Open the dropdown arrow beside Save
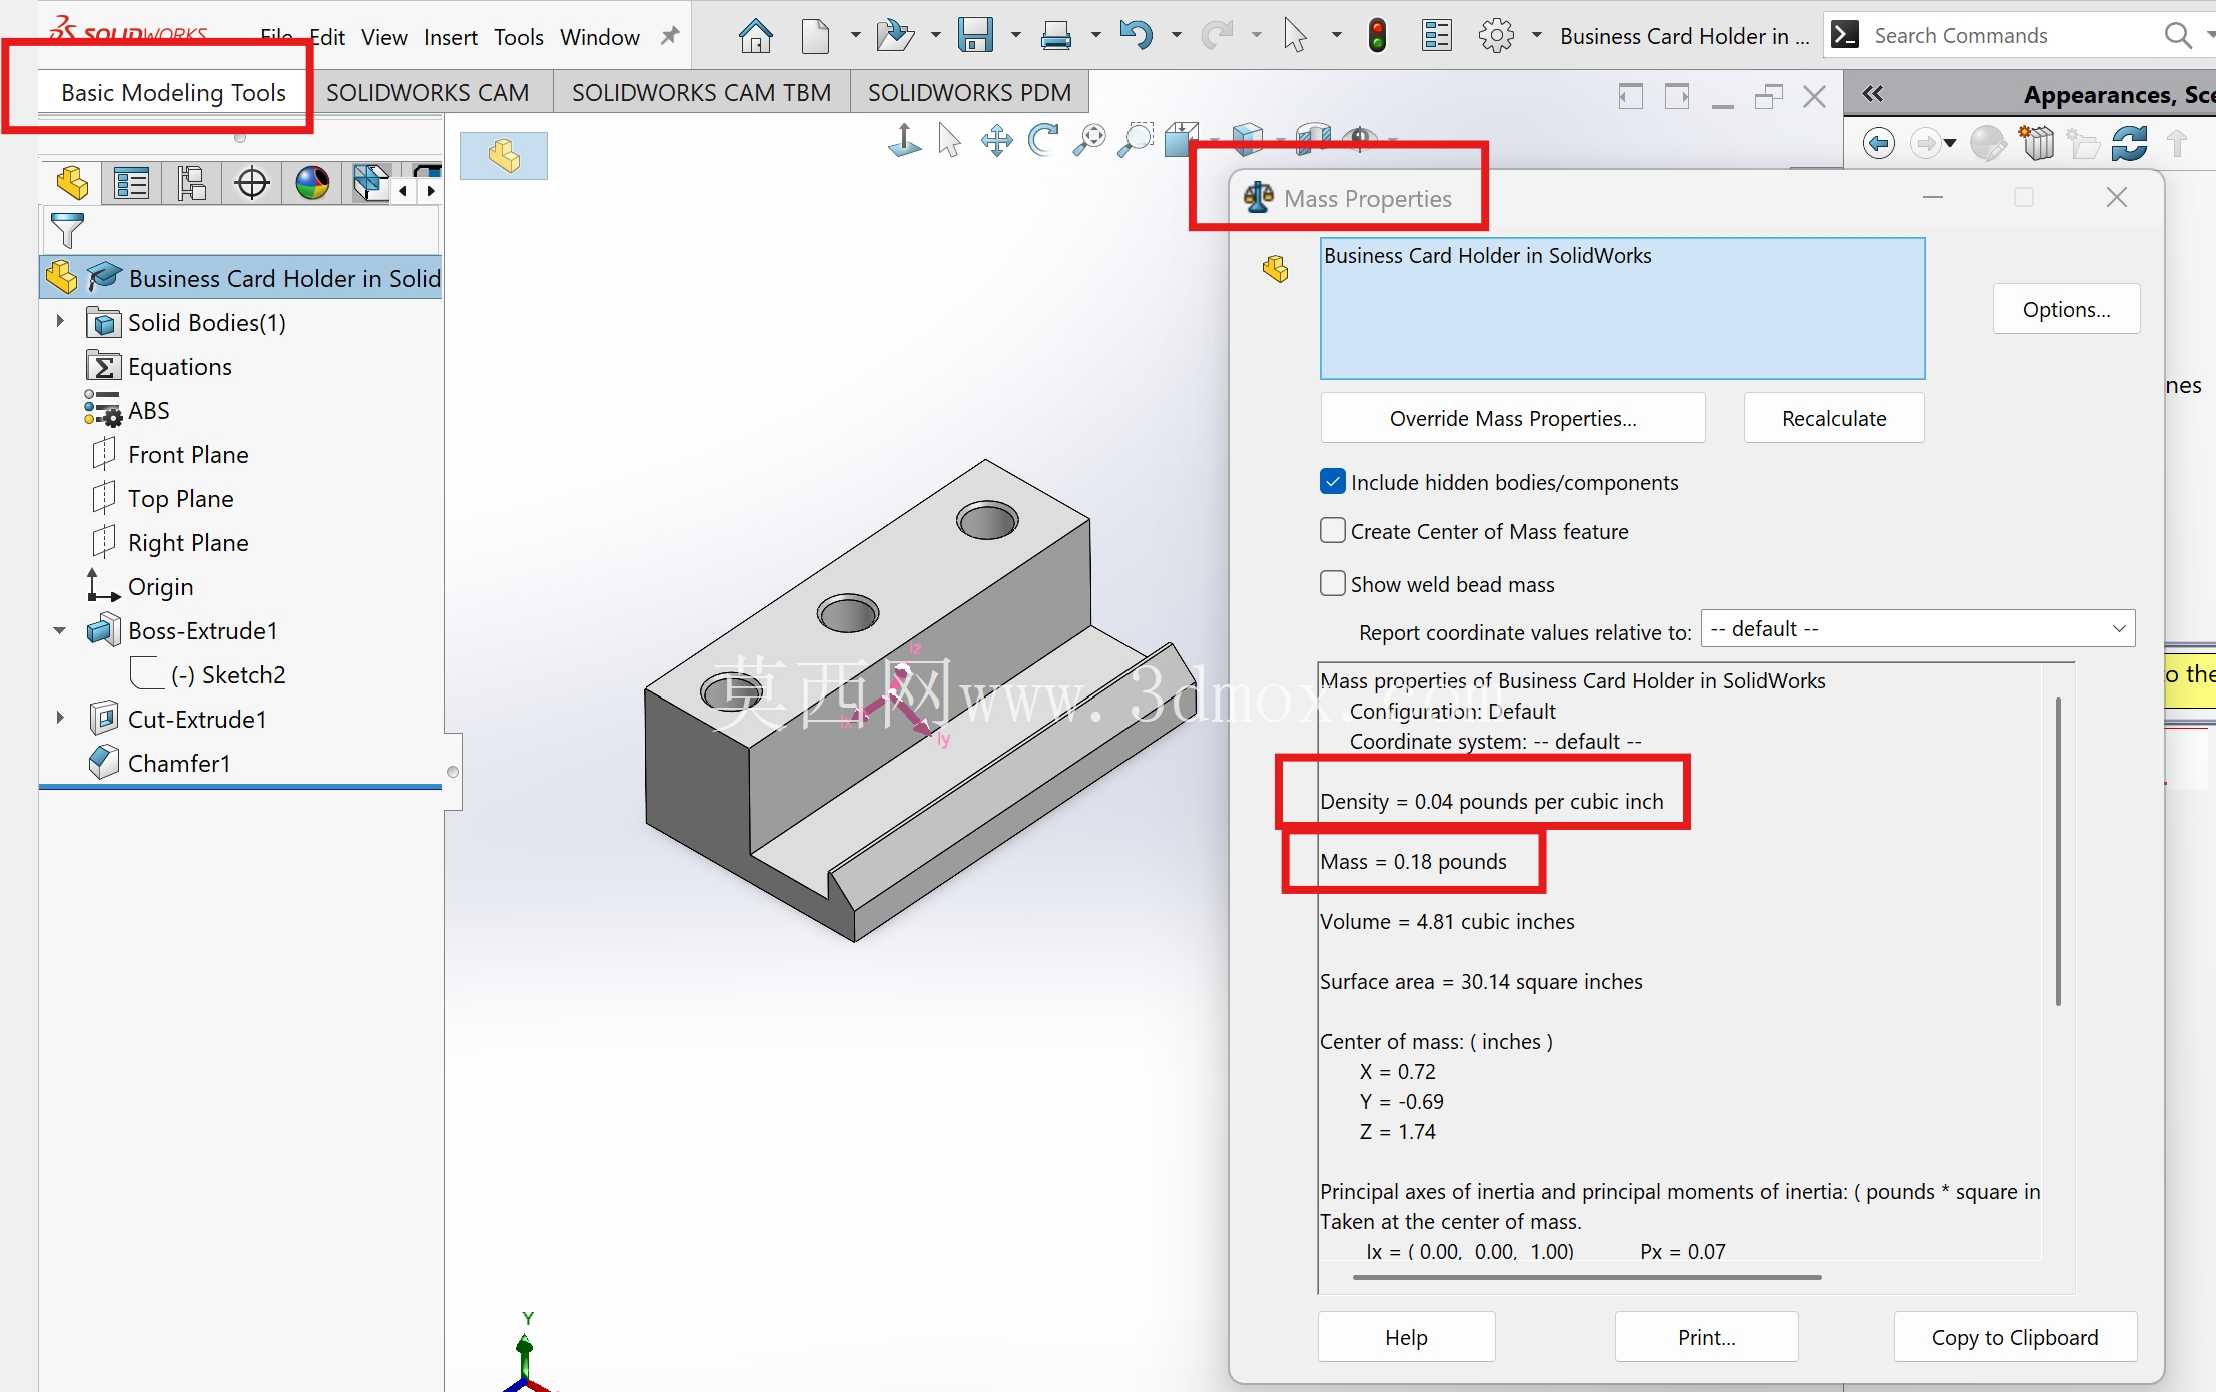The image size is (2216, 1392). [x=1015, y=36]
